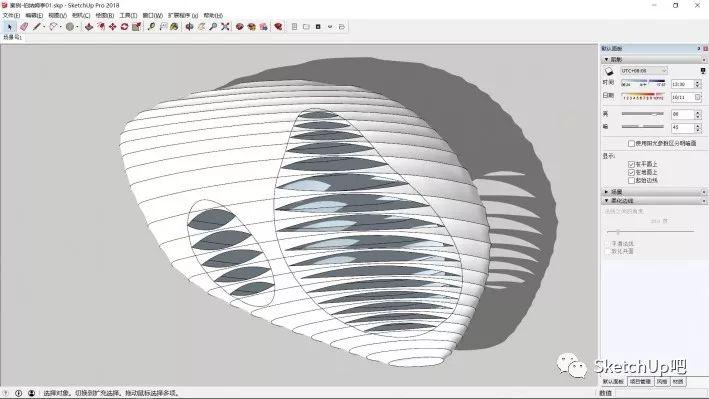This screenshot has width=709, height=399.
Task: Enable use sun for shading checkbox
Action: 631,143
